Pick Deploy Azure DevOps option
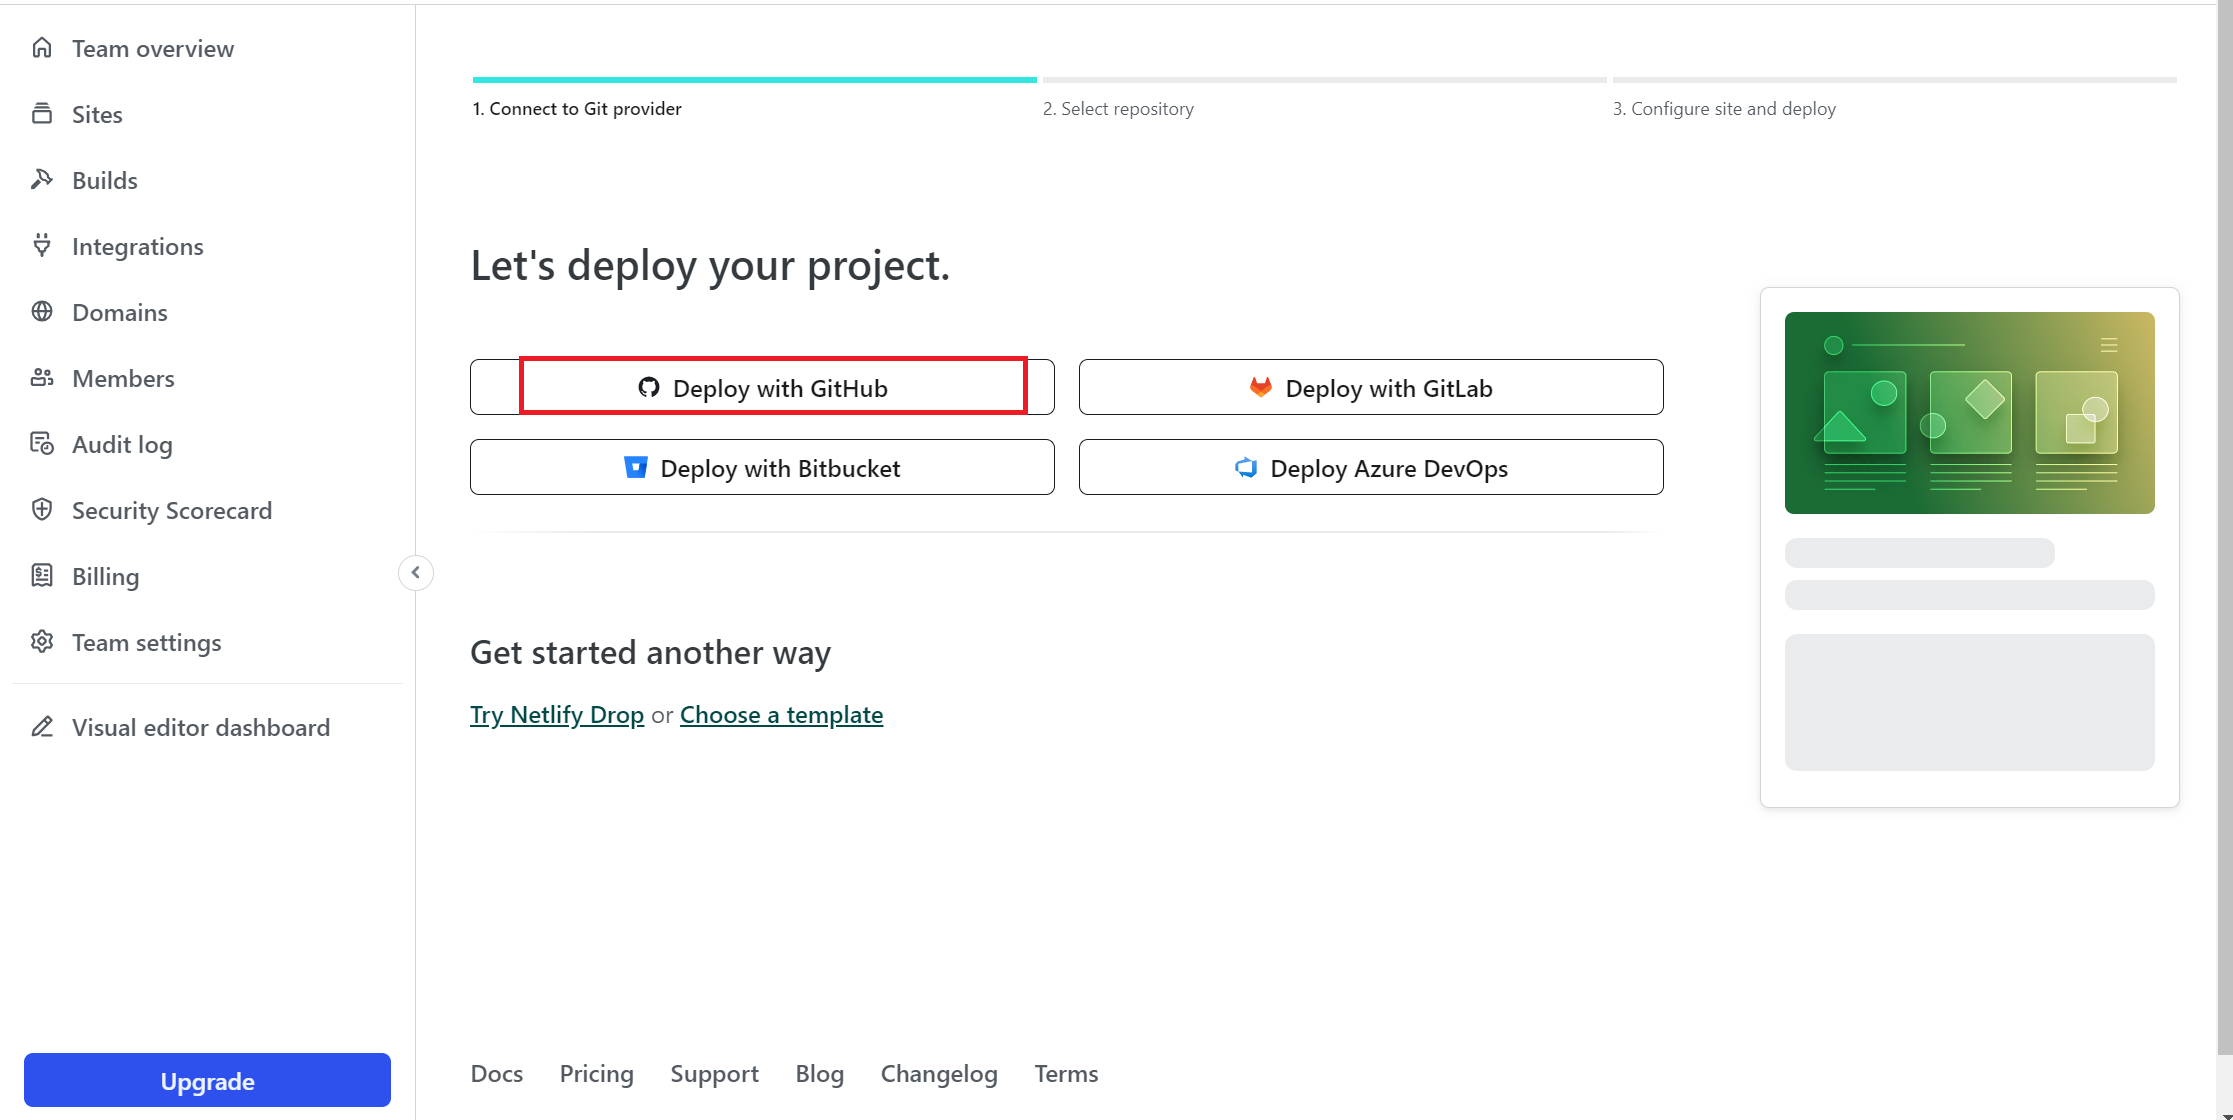 point(1370,468)
